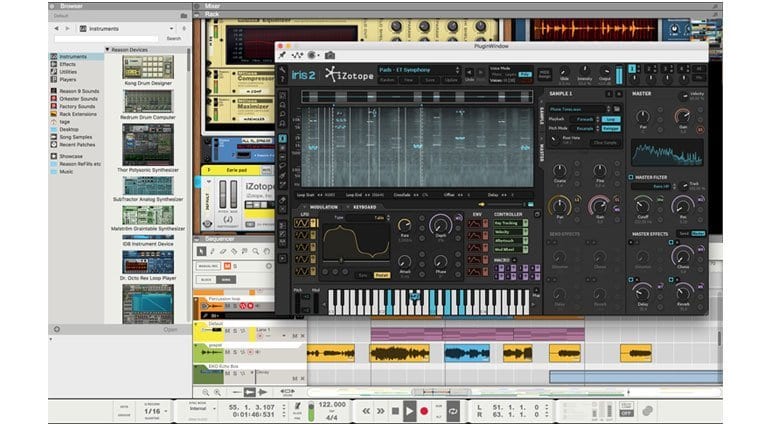The width and height of the screenshot is (770, 425).
Task: Select Factory Sounds in Browser sidebar
Action: pos(77,106)
